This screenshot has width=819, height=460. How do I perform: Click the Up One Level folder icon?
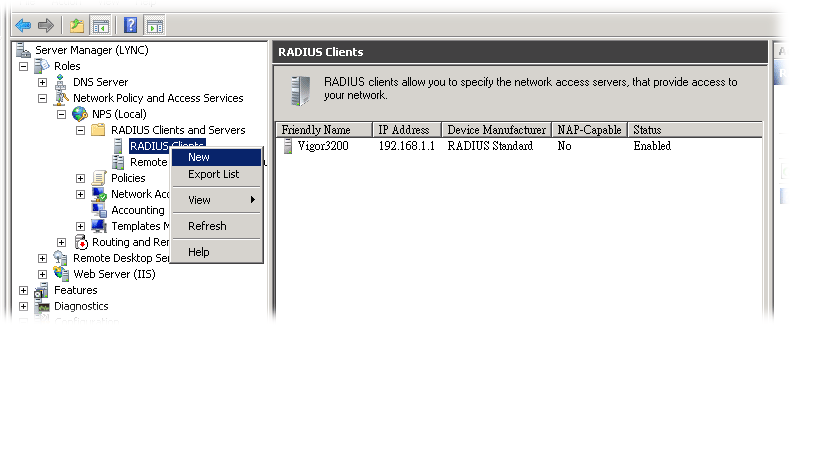pos(77,25)
